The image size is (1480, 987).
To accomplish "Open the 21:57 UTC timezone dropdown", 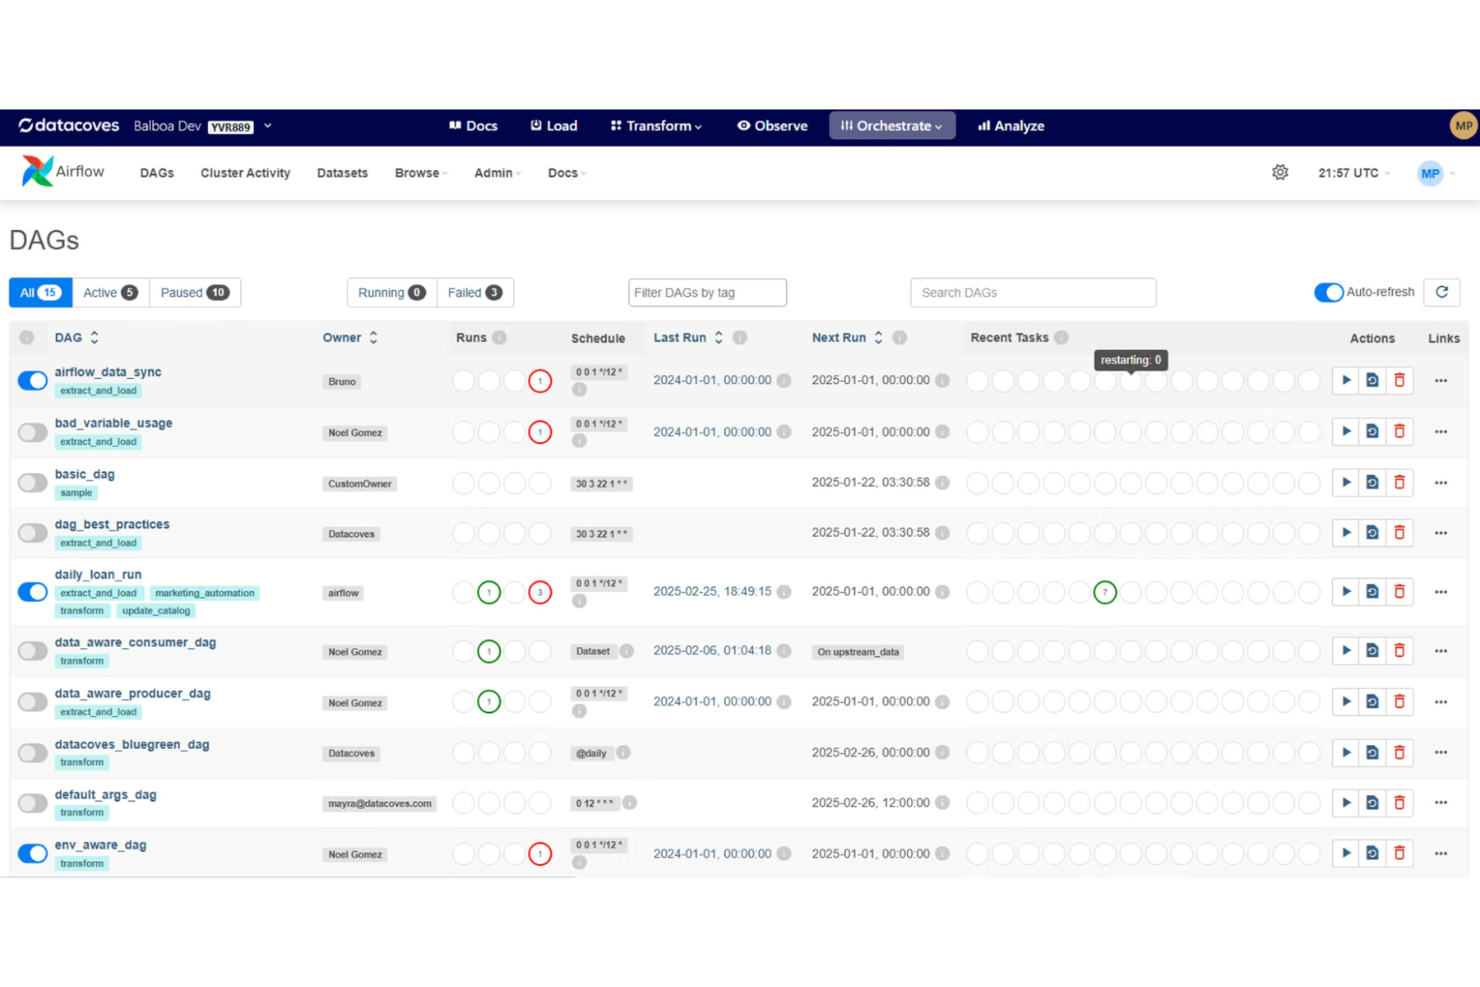I will click(1353, 173).
